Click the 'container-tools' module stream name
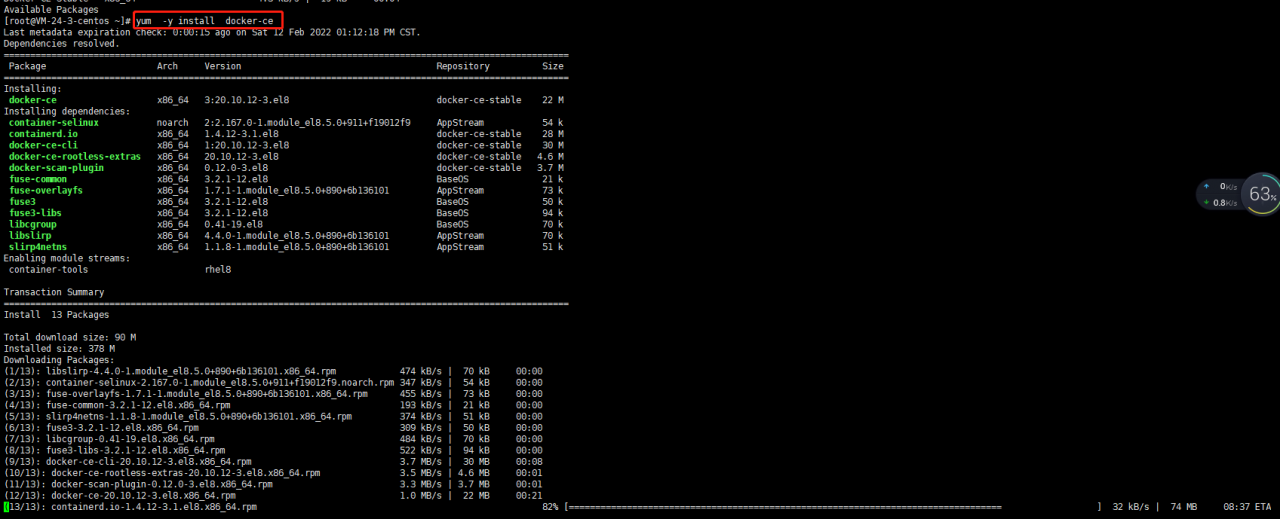Viewport: 1280px width, 519px height. point(48,270)
